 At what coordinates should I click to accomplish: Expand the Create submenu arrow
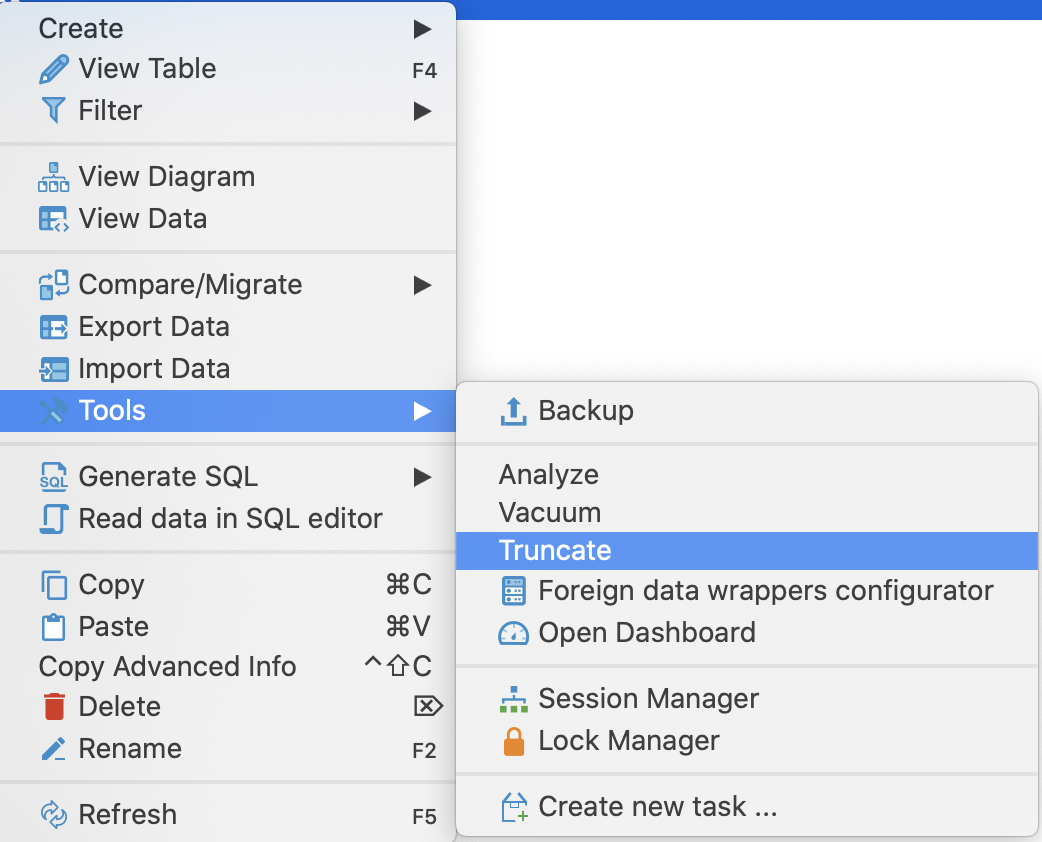[x=423, y=28]
